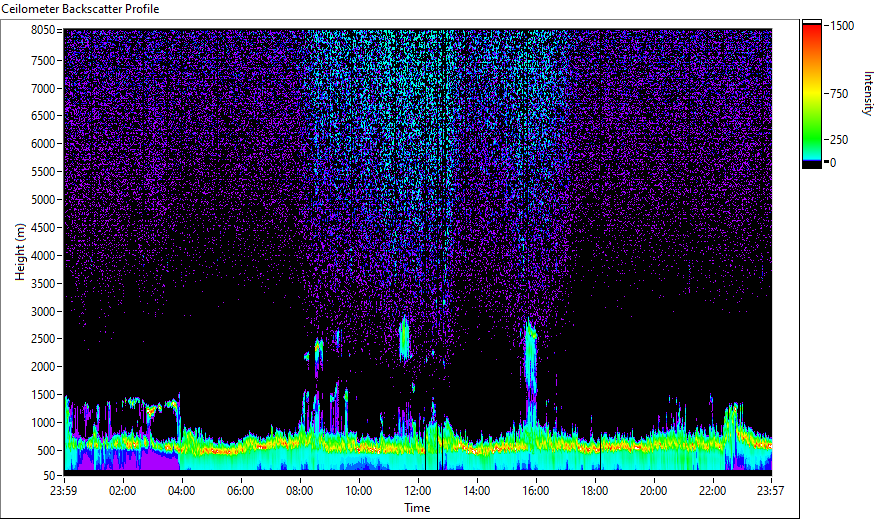Click the Ceilometer Backscatter Profile title

point(81,9)
